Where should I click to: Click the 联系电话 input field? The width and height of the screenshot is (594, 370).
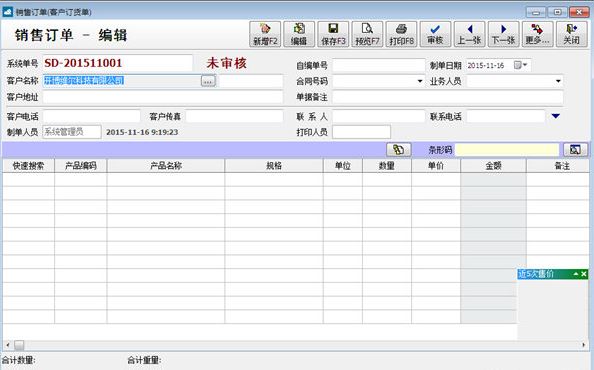506,116
